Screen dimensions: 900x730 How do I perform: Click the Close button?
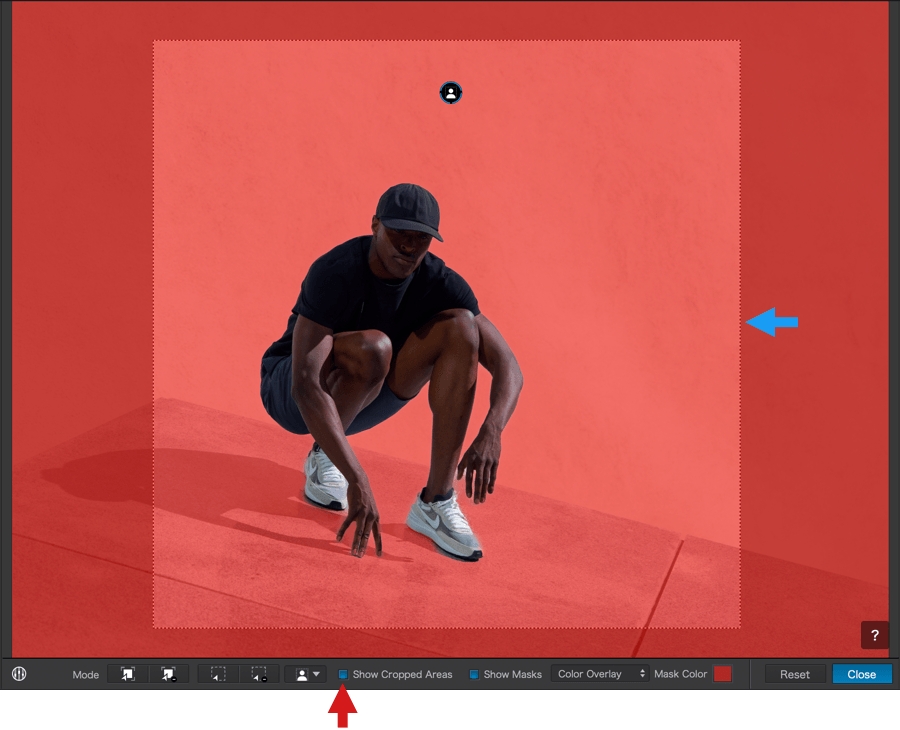[x=862, y=674]
